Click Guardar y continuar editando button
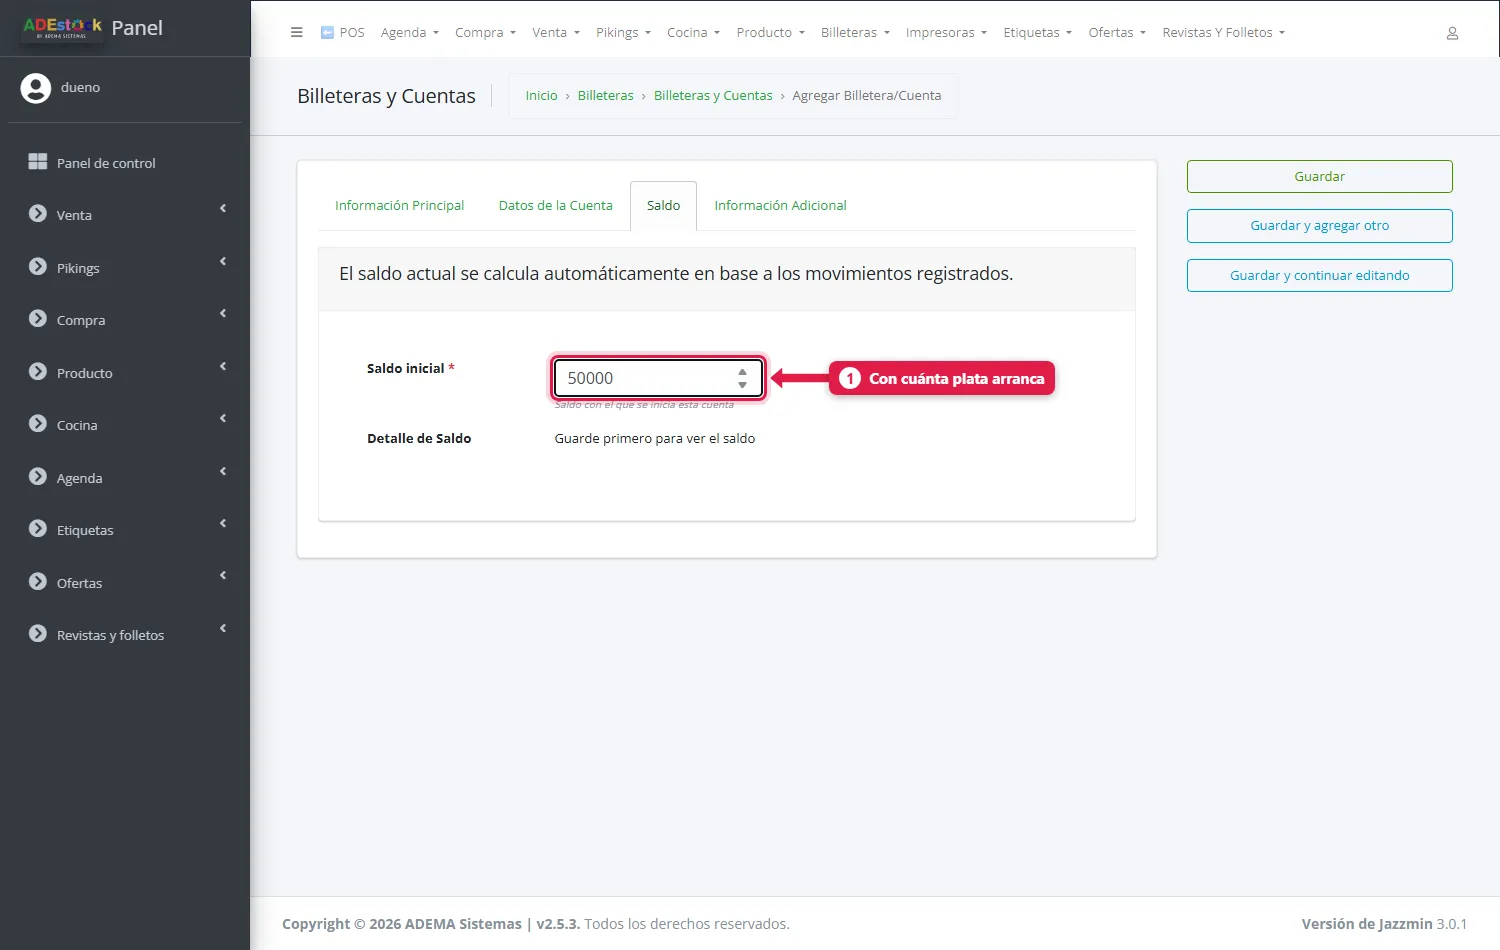This screenshot has width=1500, height=950. (x=1319, y=276)
